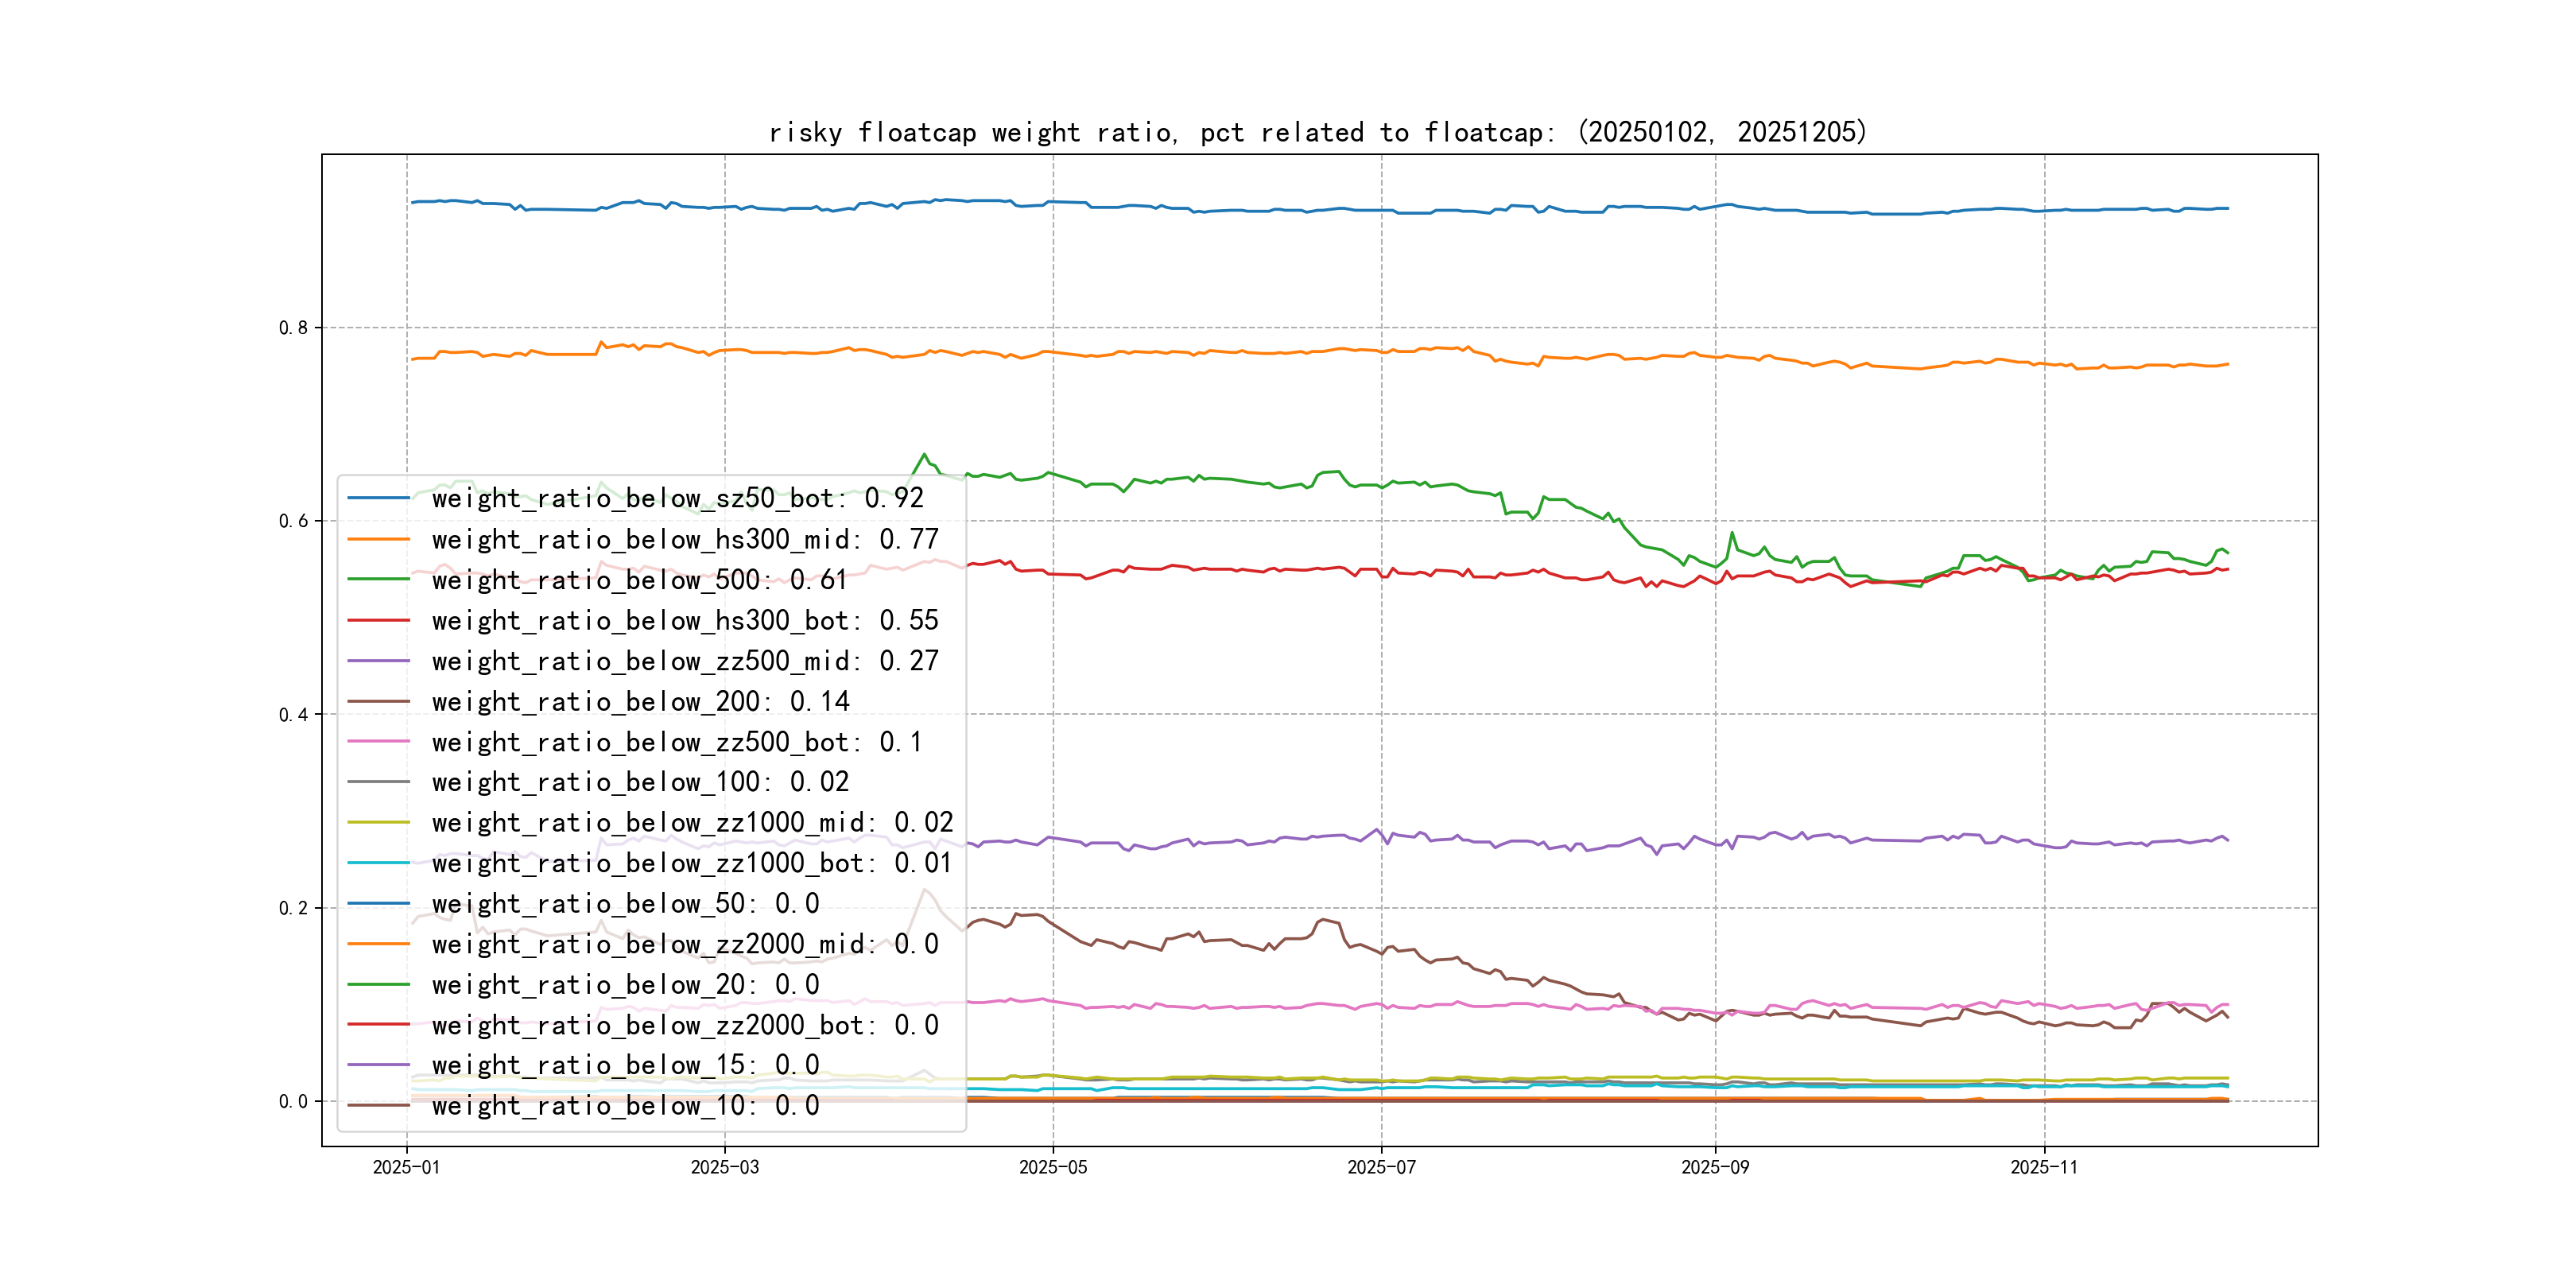Click legend entry weight_ratio_below_zz500_bot: 0.1

click(676, 742)
